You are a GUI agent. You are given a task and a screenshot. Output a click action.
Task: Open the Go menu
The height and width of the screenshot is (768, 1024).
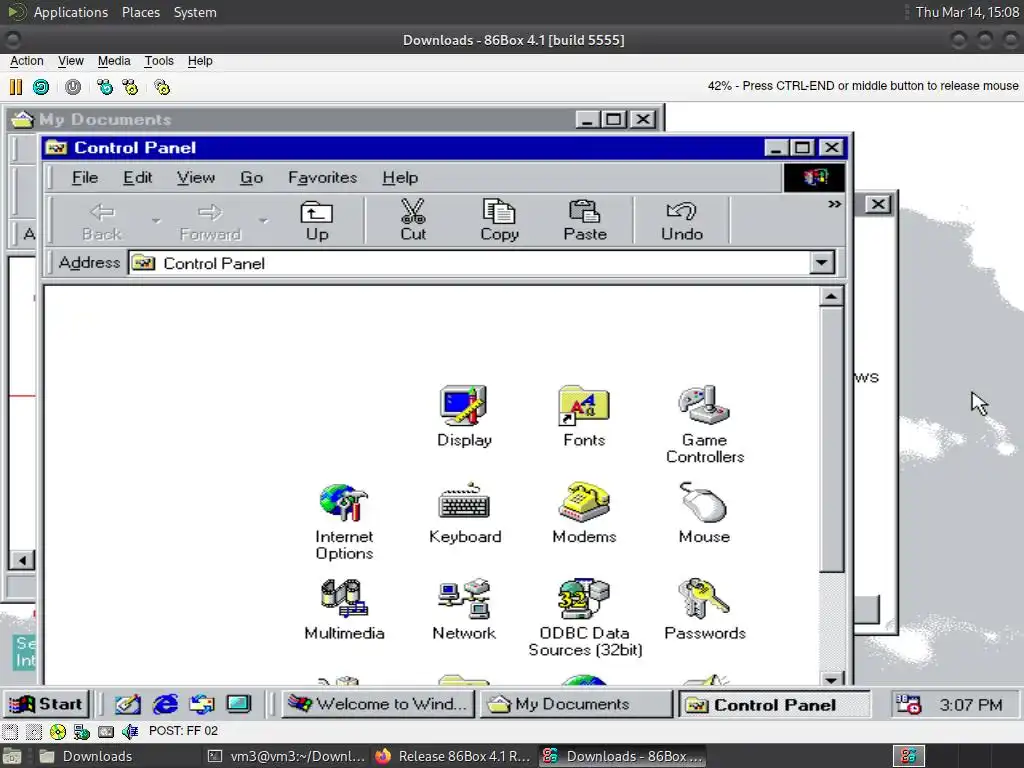251,178
